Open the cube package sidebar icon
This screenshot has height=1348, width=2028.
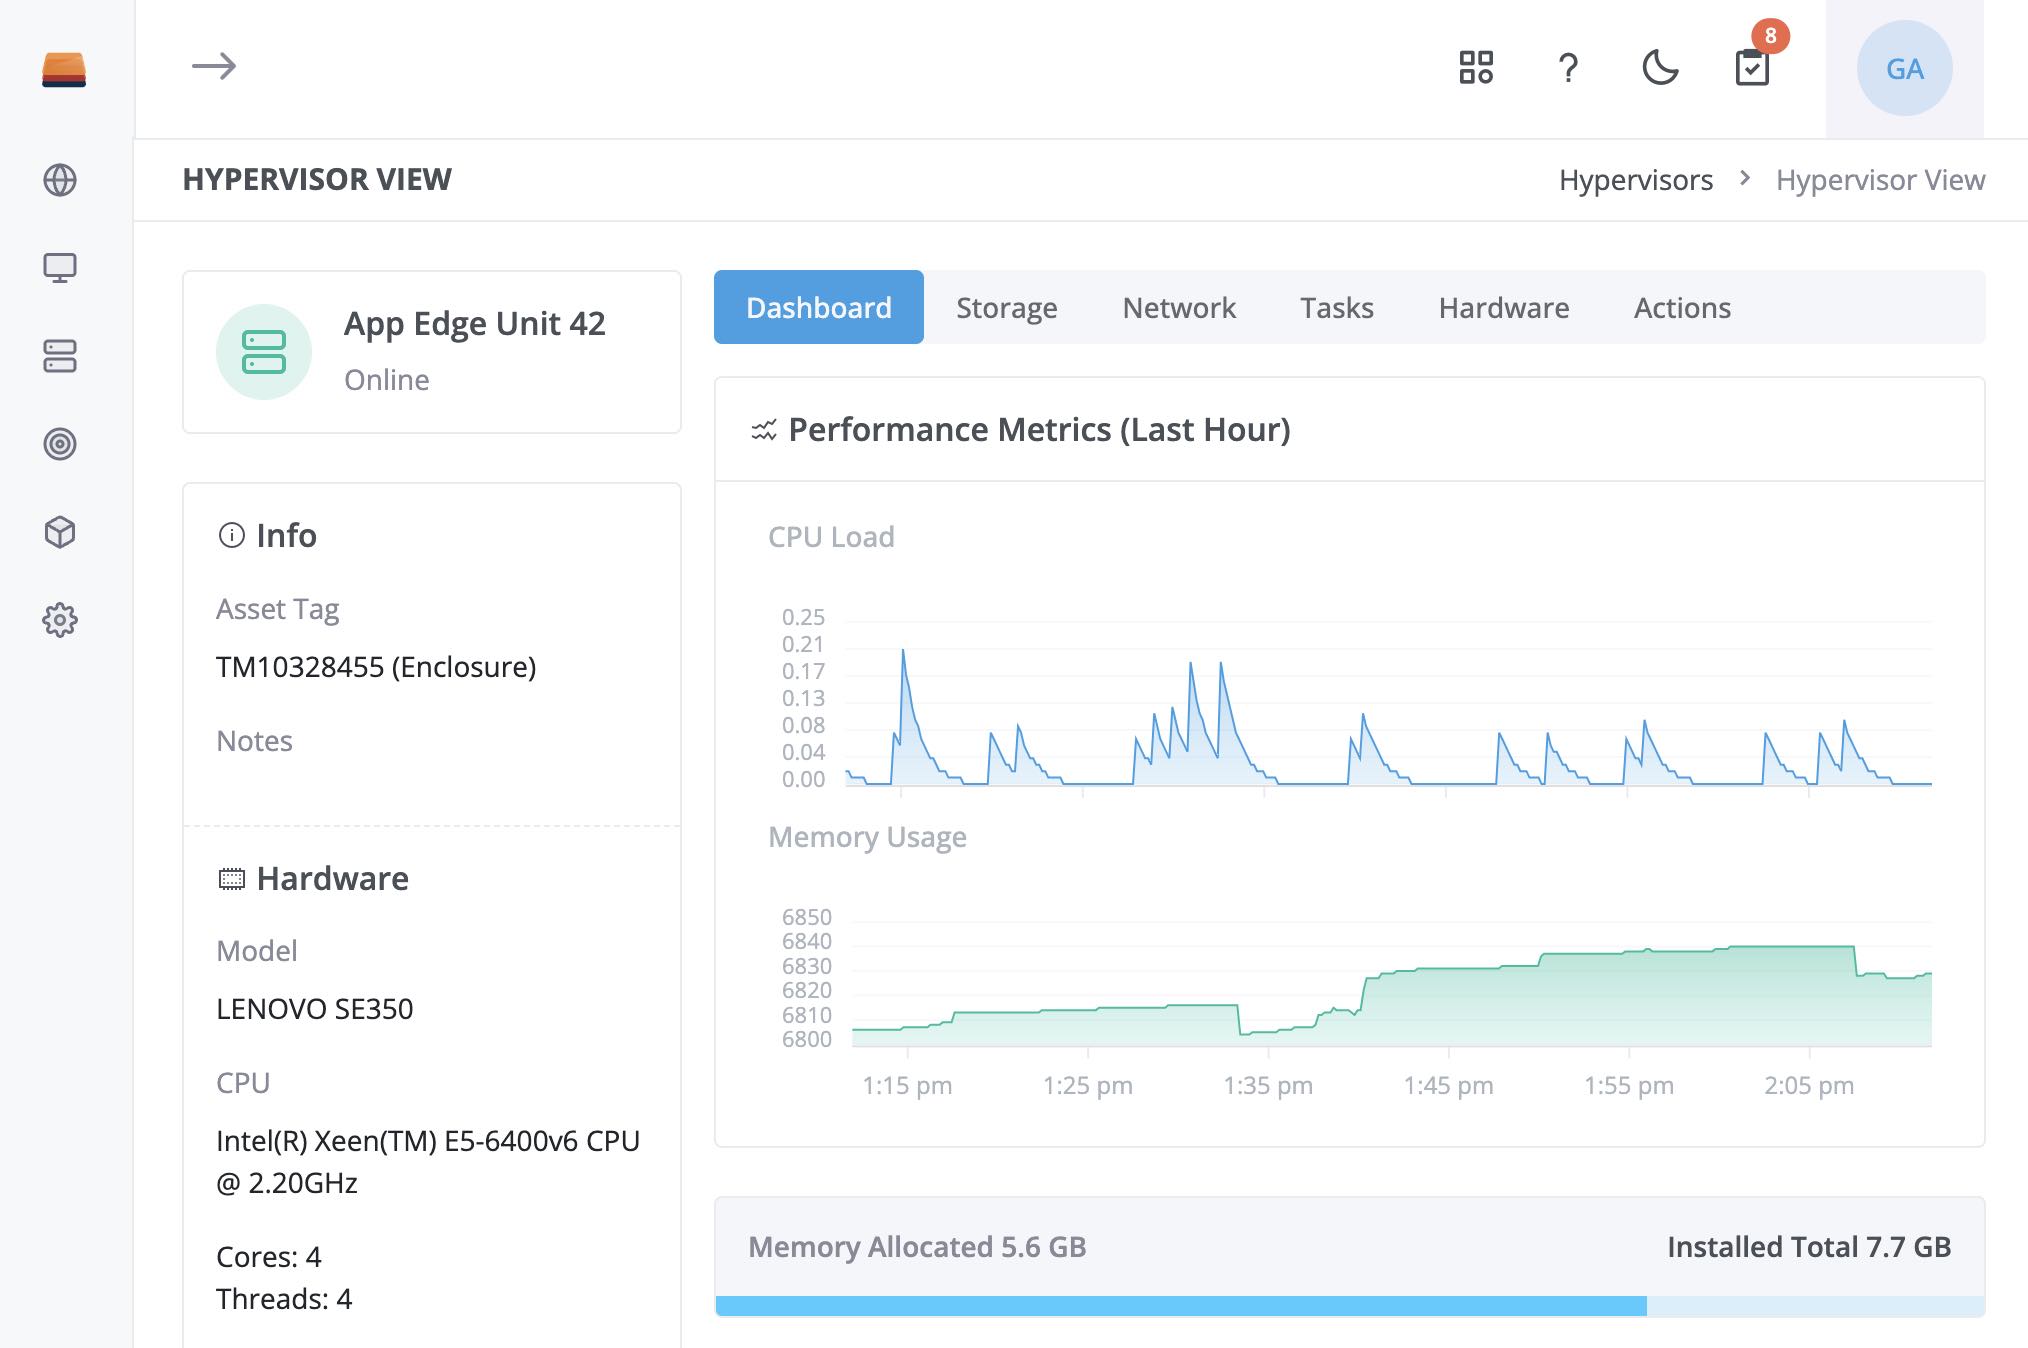click(60, 532)
